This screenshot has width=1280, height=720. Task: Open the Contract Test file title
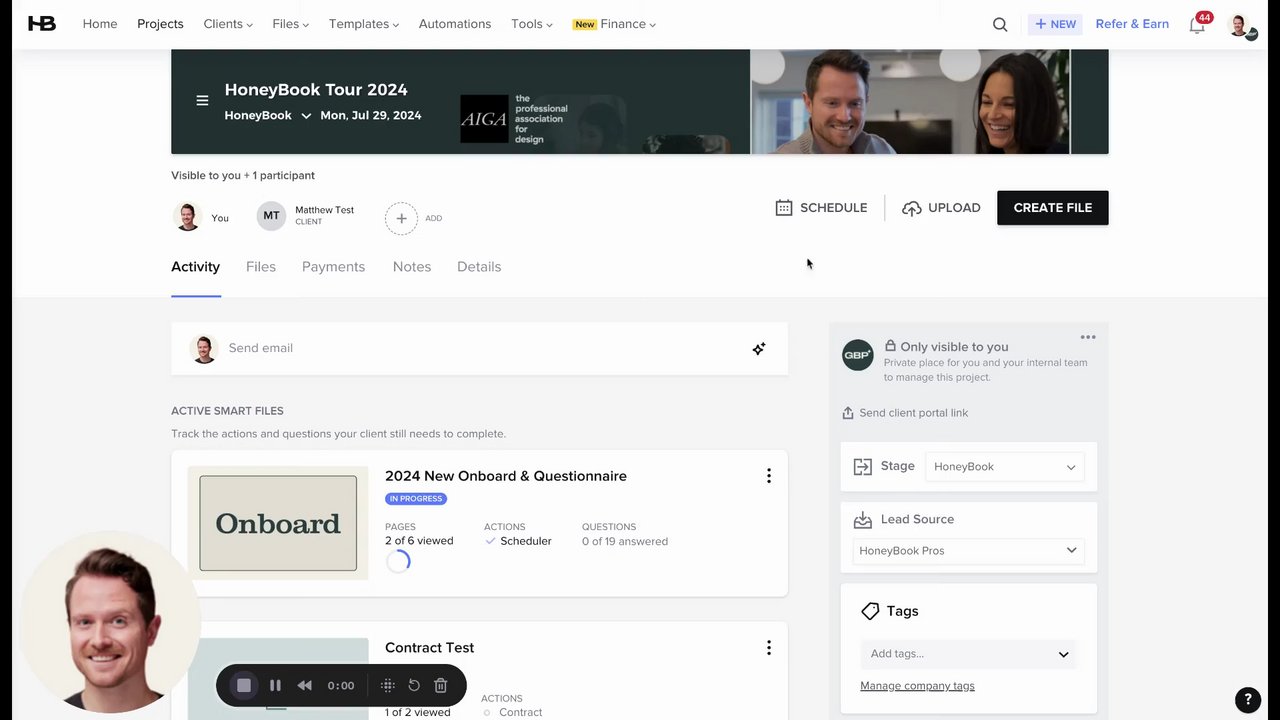[x=430, y=648]
